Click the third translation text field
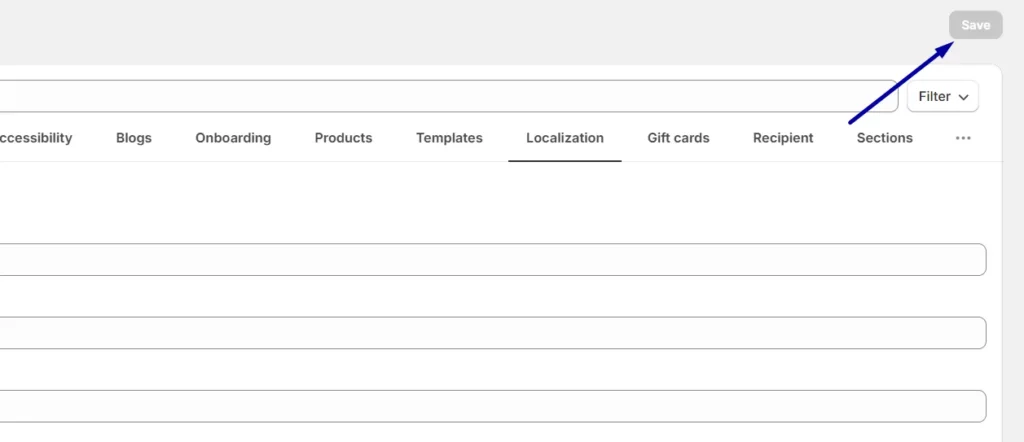Screen dimensions: 1024x442 [x=492, y=406]
